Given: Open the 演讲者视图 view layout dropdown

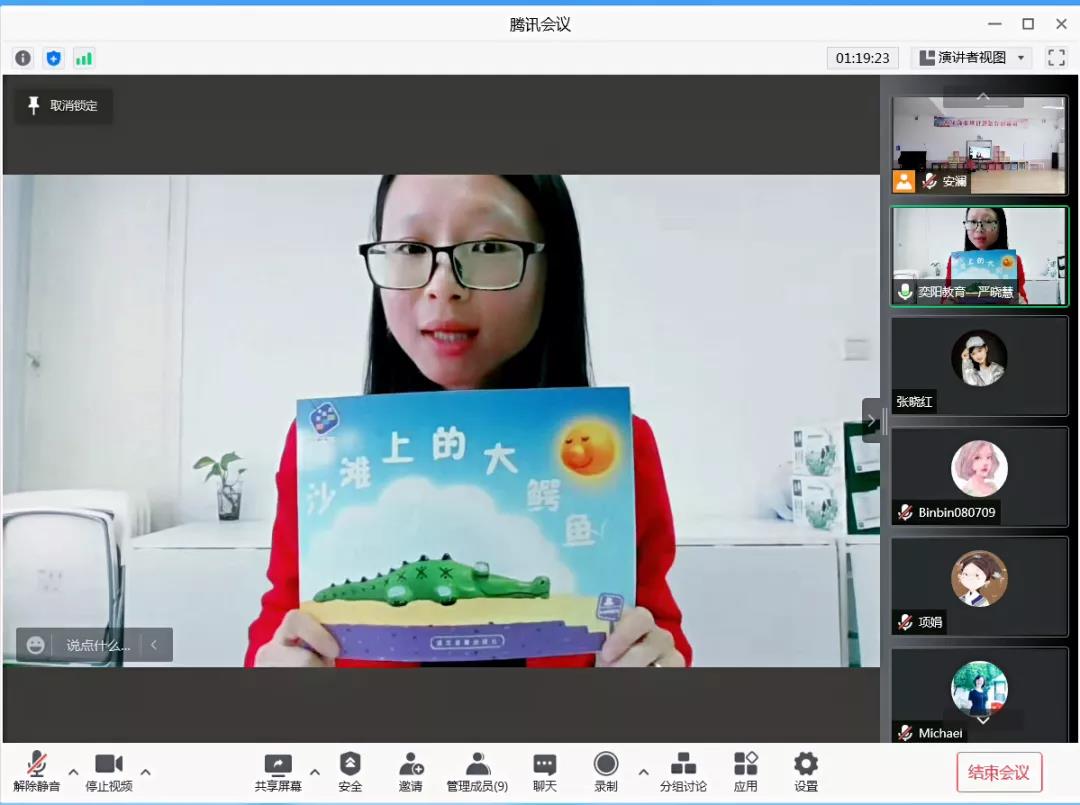Looking at the screenshot, I should click(x=972, y=57).
